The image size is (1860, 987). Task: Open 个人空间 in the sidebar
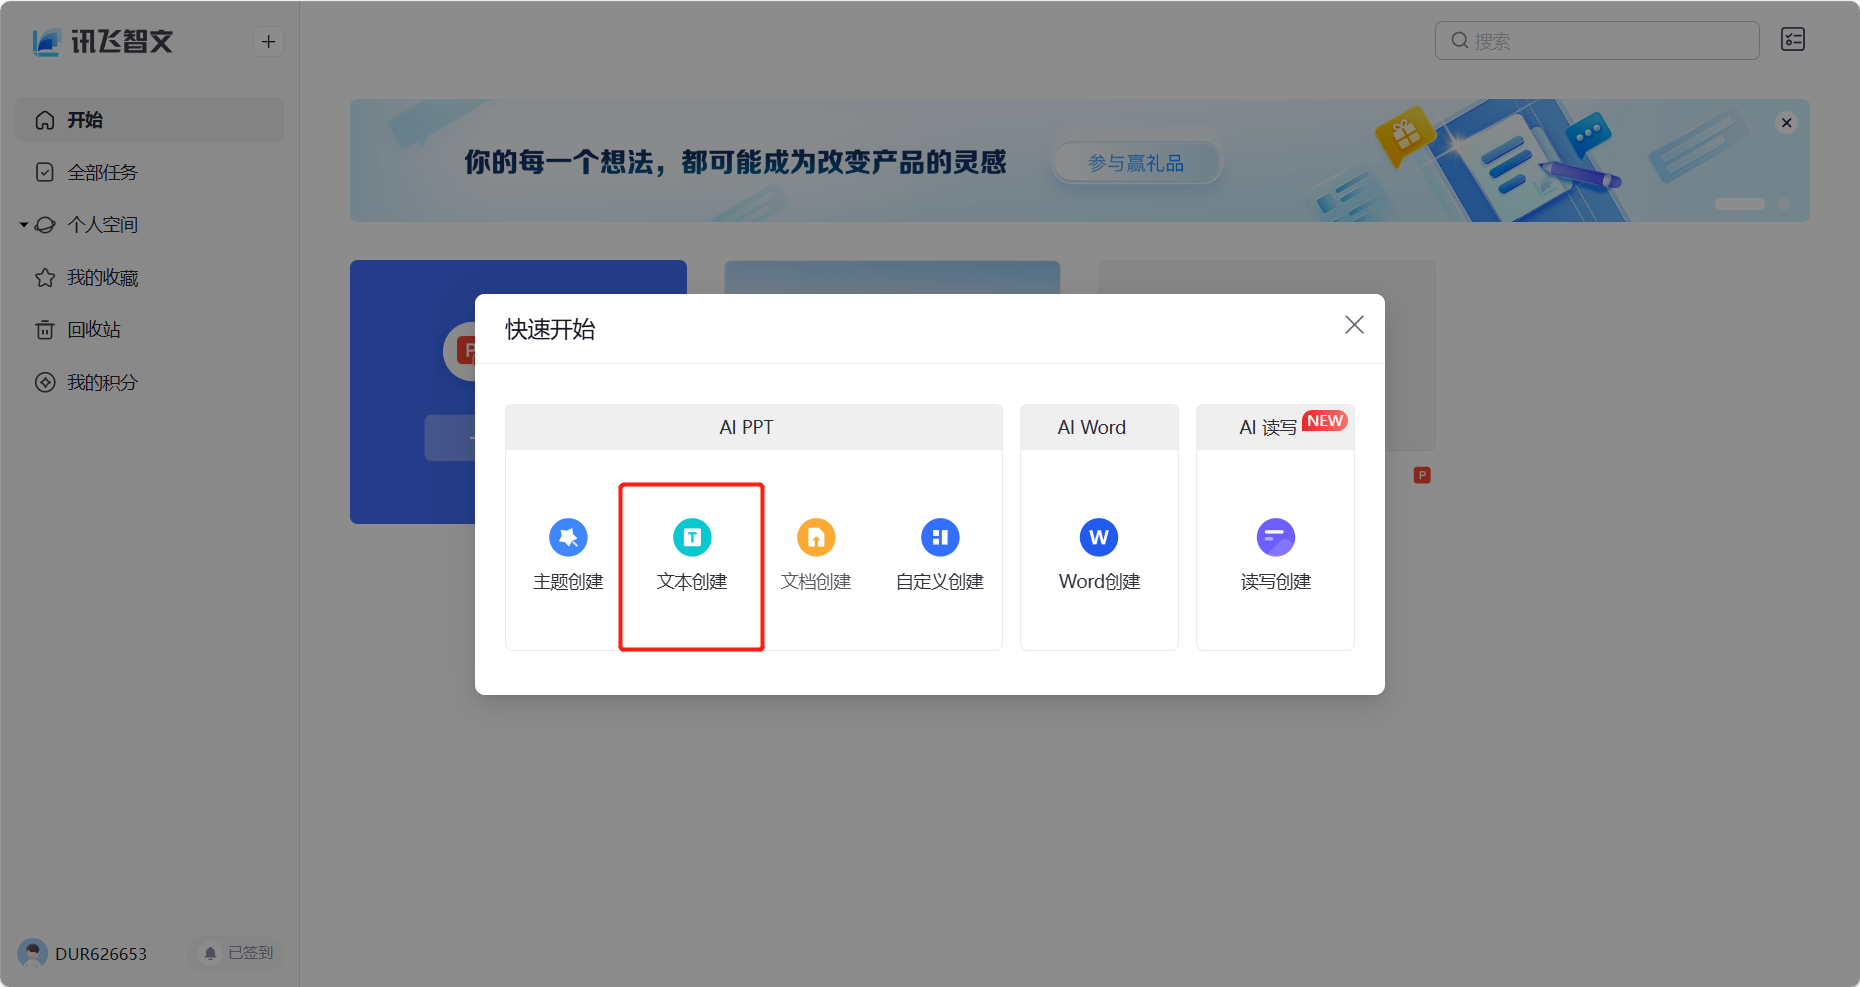coord(150,225)
